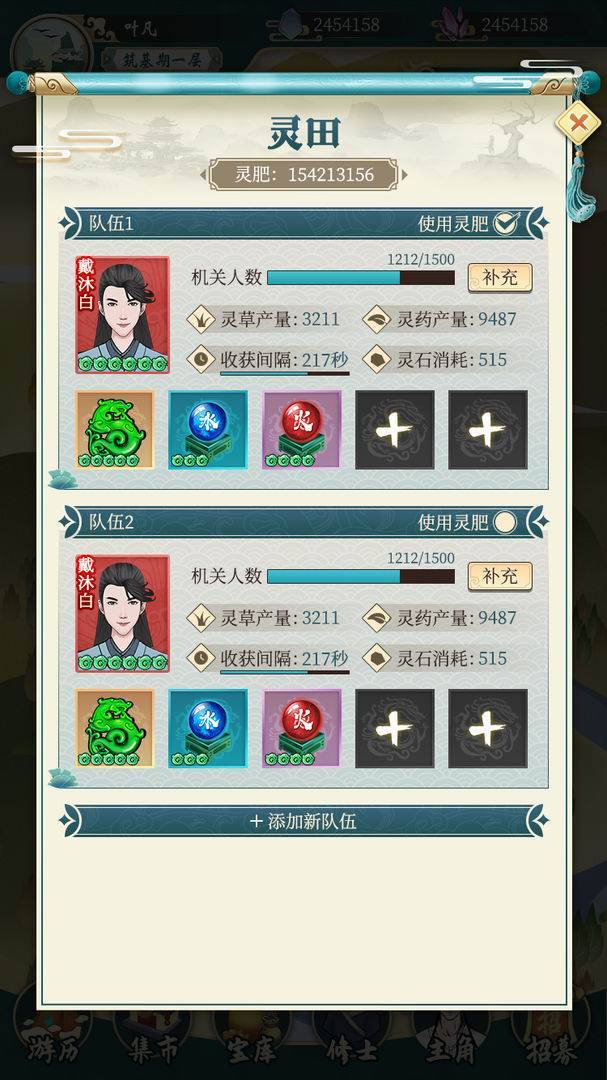Click 补充 button in 队伍2

500,577
